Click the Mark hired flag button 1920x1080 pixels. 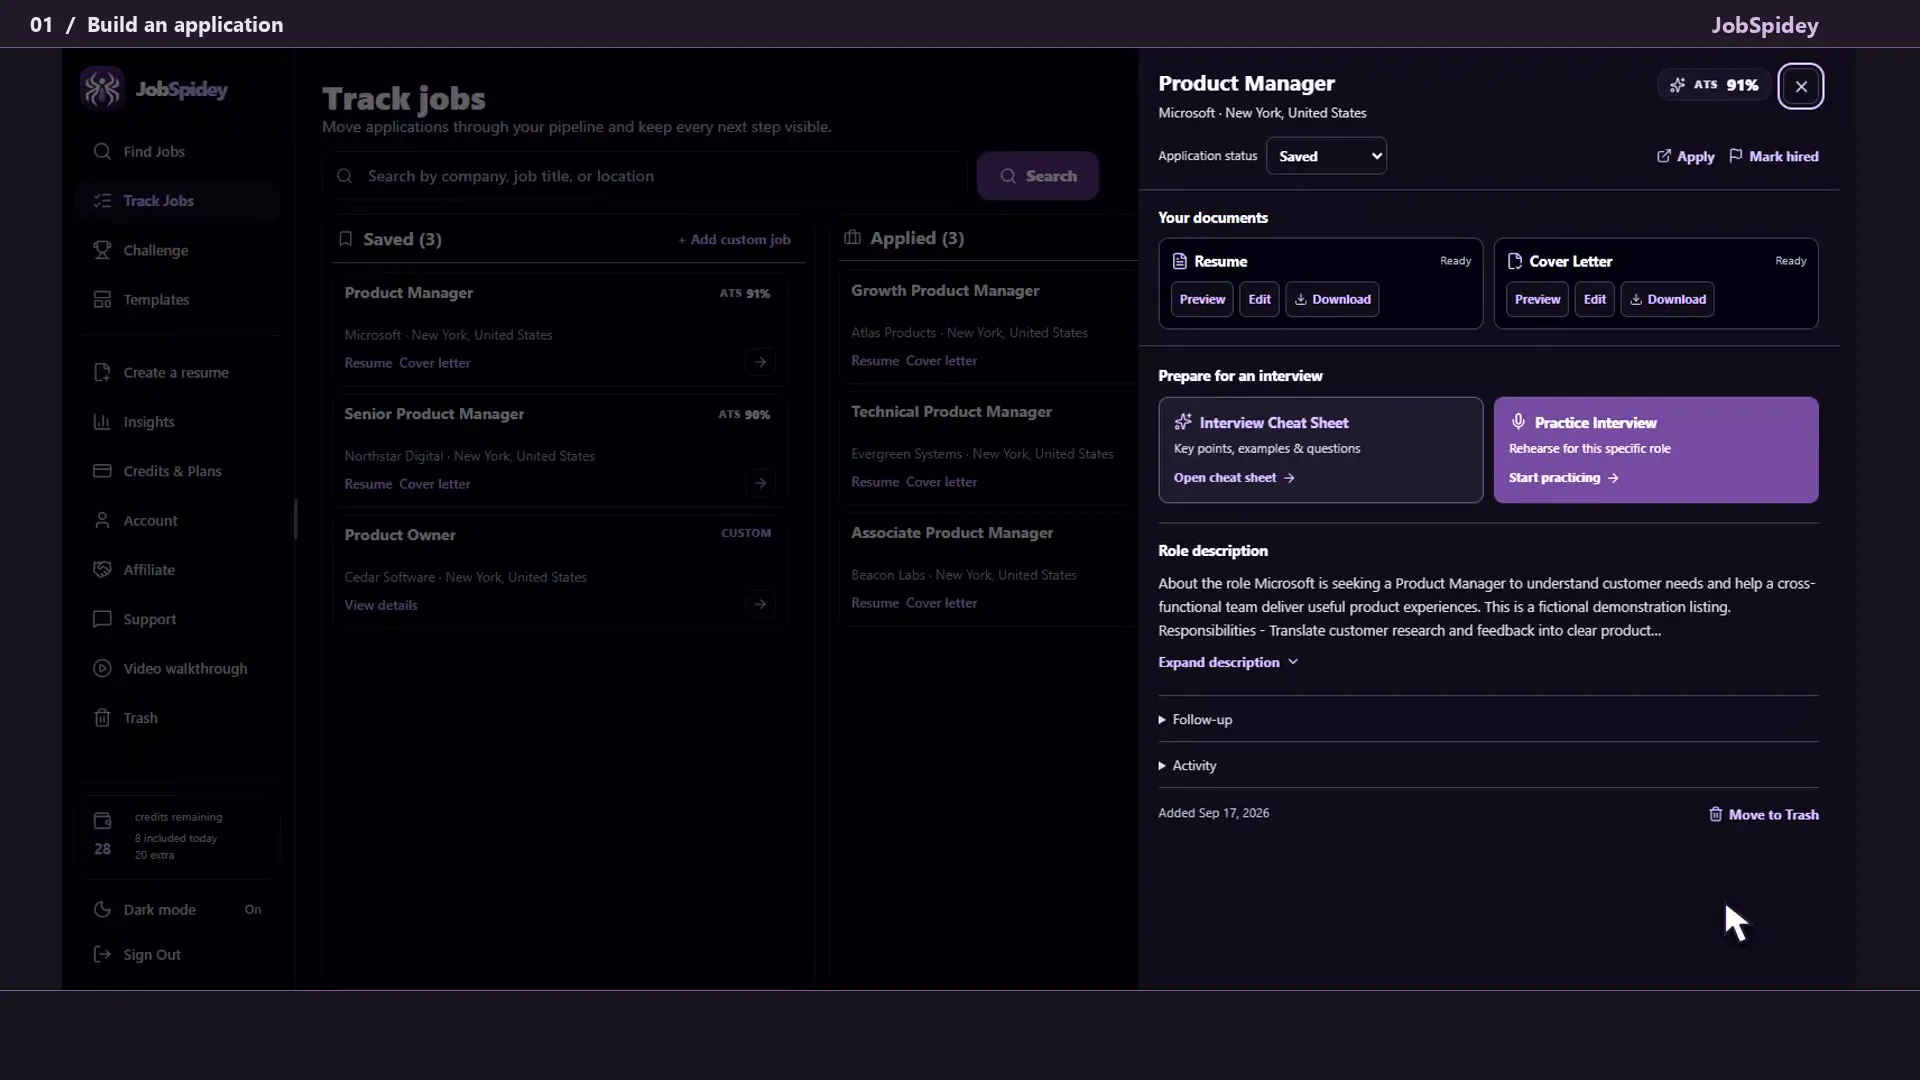[x=1774, y=156]
